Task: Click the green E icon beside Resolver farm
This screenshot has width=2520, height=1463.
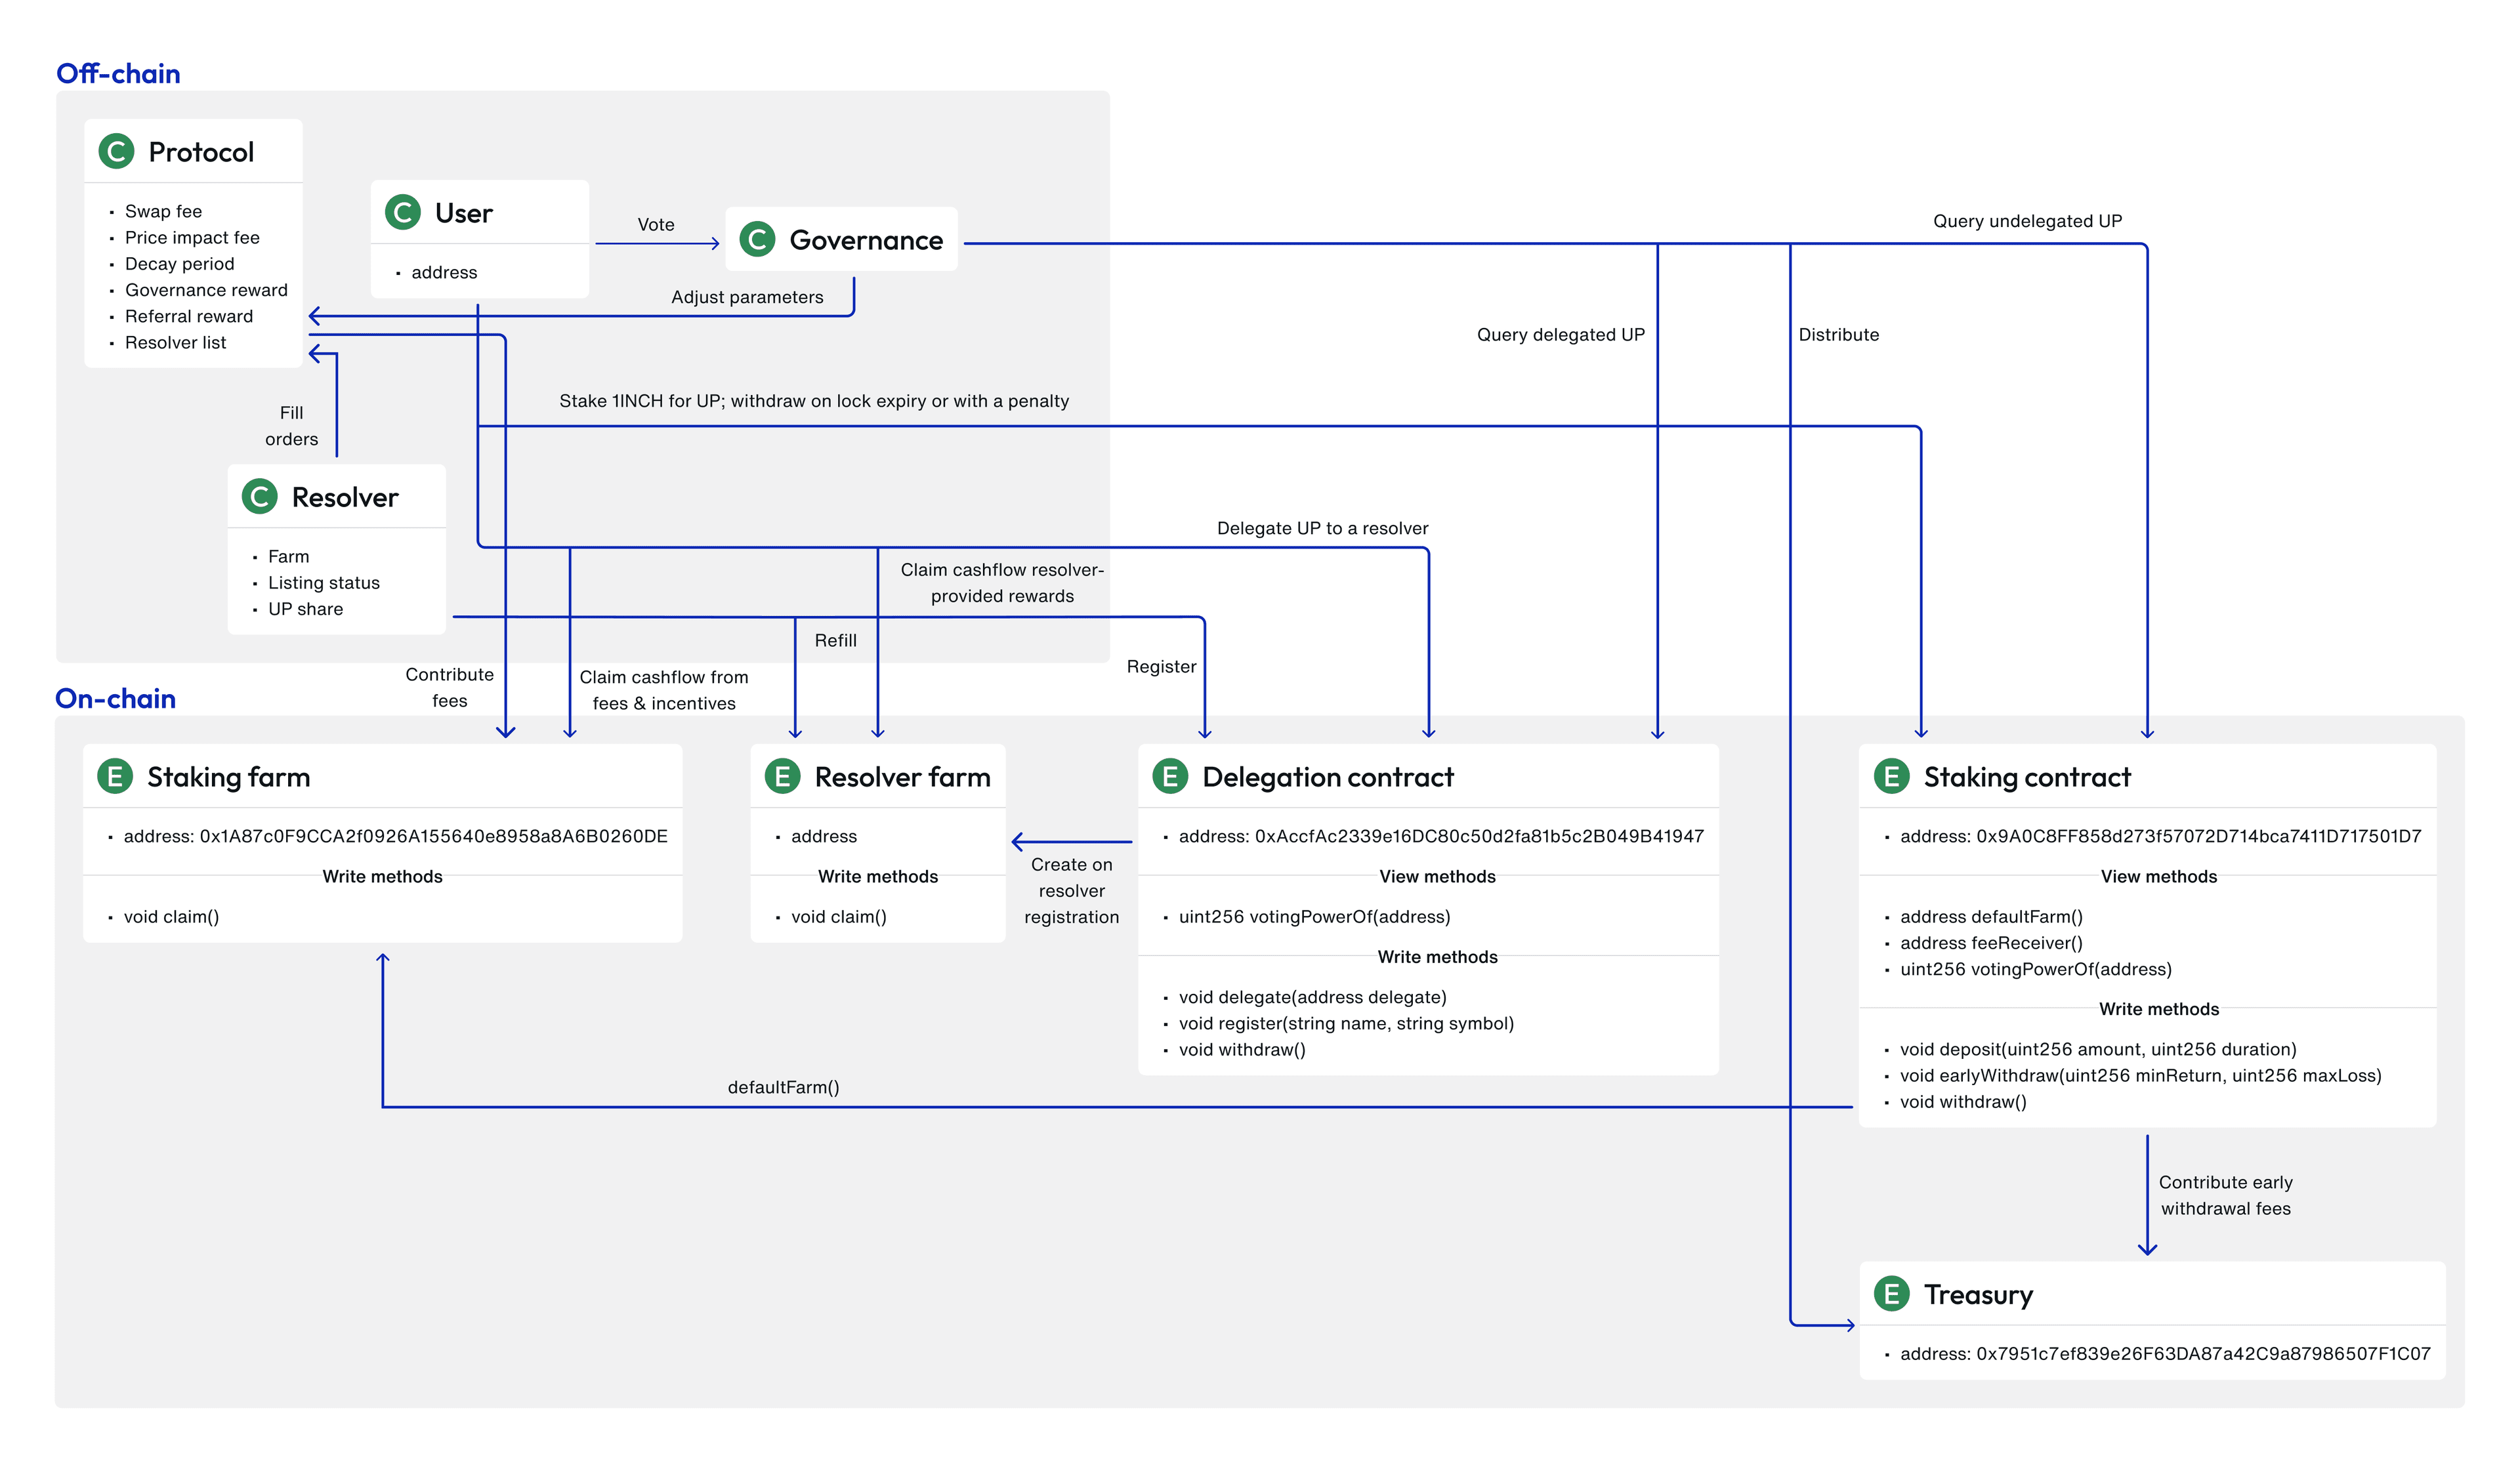Action: pos(782,777)
